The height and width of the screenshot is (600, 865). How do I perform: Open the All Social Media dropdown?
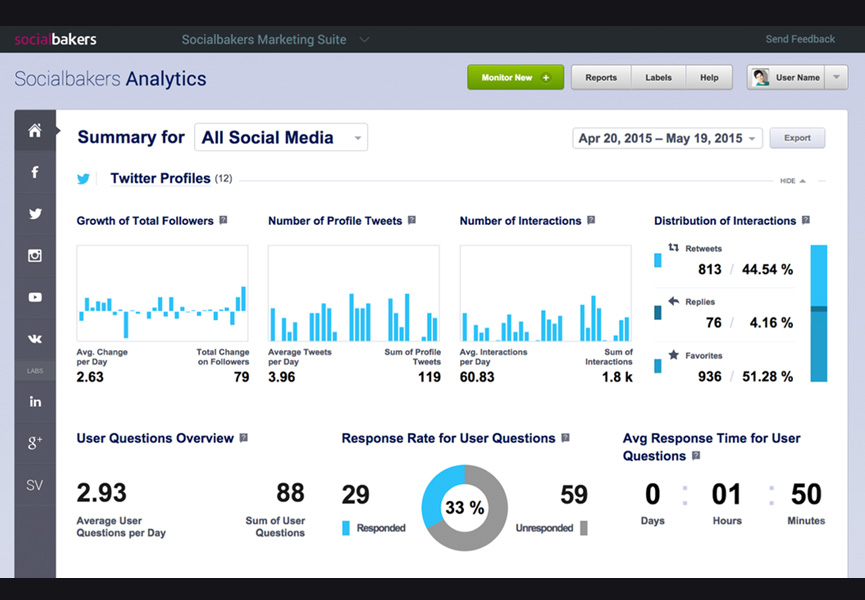point(281,138)
